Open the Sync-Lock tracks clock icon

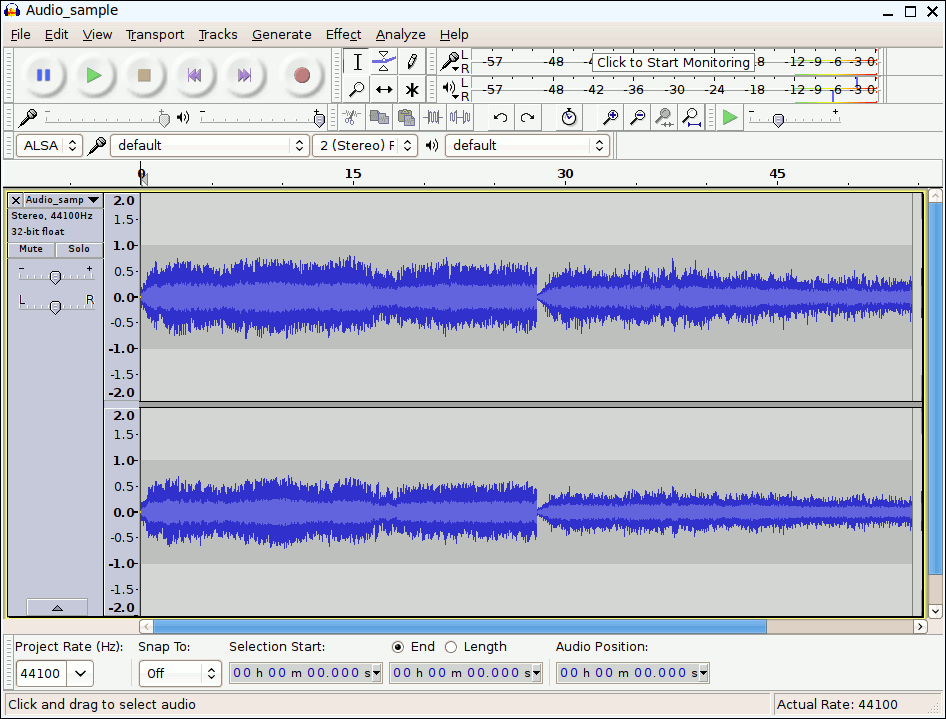pos(569,117)
